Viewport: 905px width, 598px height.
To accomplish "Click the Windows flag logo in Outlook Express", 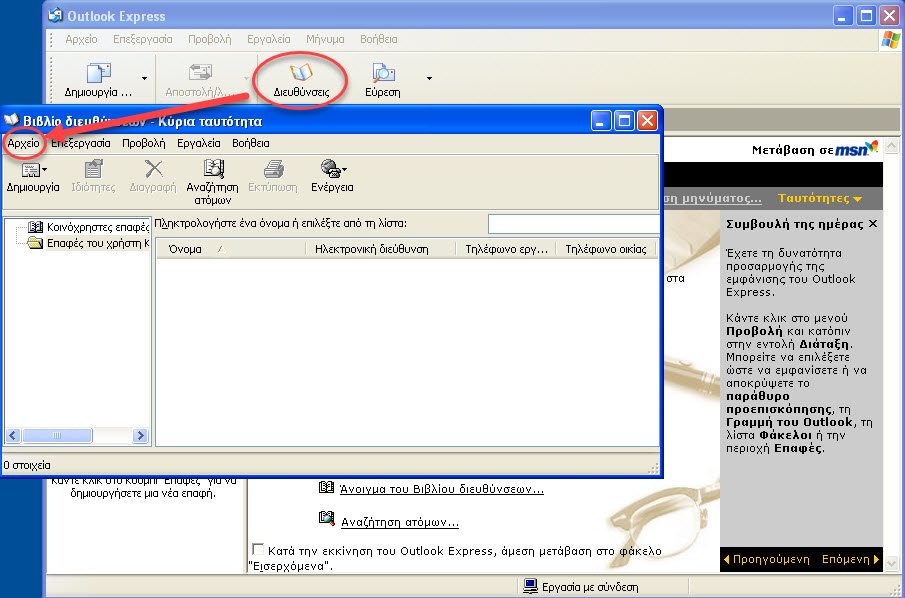I will [x=891, y=40].
